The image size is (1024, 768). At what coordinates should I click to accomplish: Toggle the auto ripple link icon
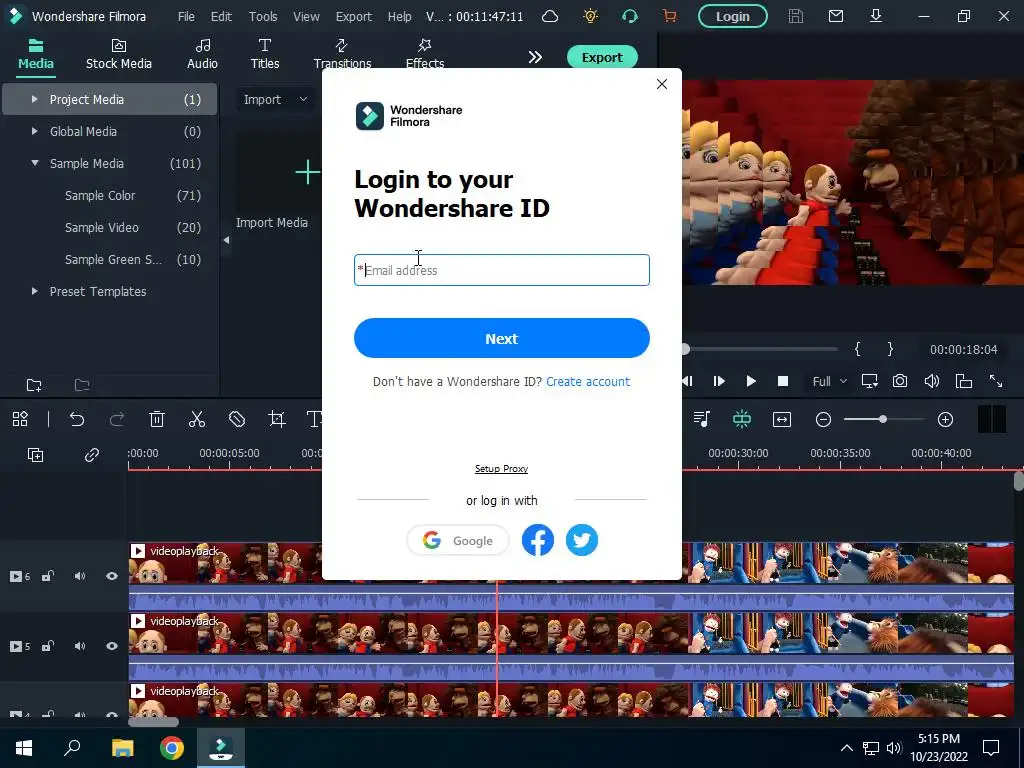point(91,455)
